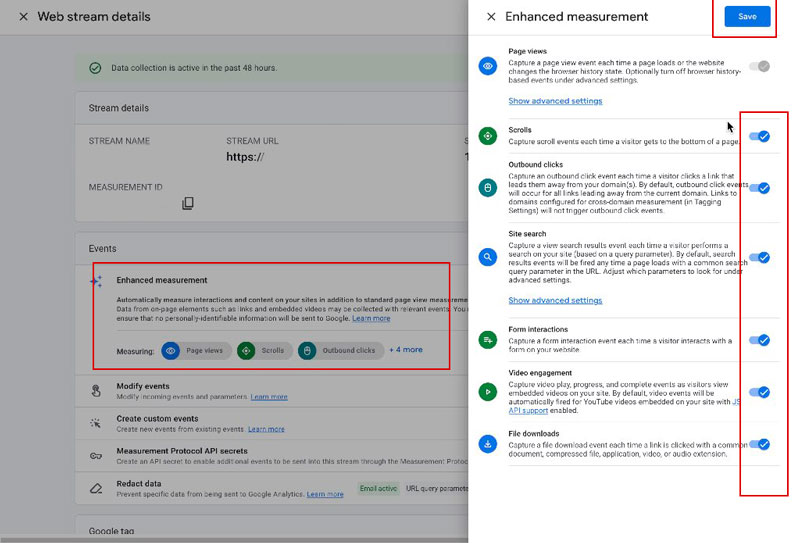This screenshot has height=543, width=800.
Task: Click the Scrolls icon in the panel
Action: pyautogui.click(x=488, y=136)
